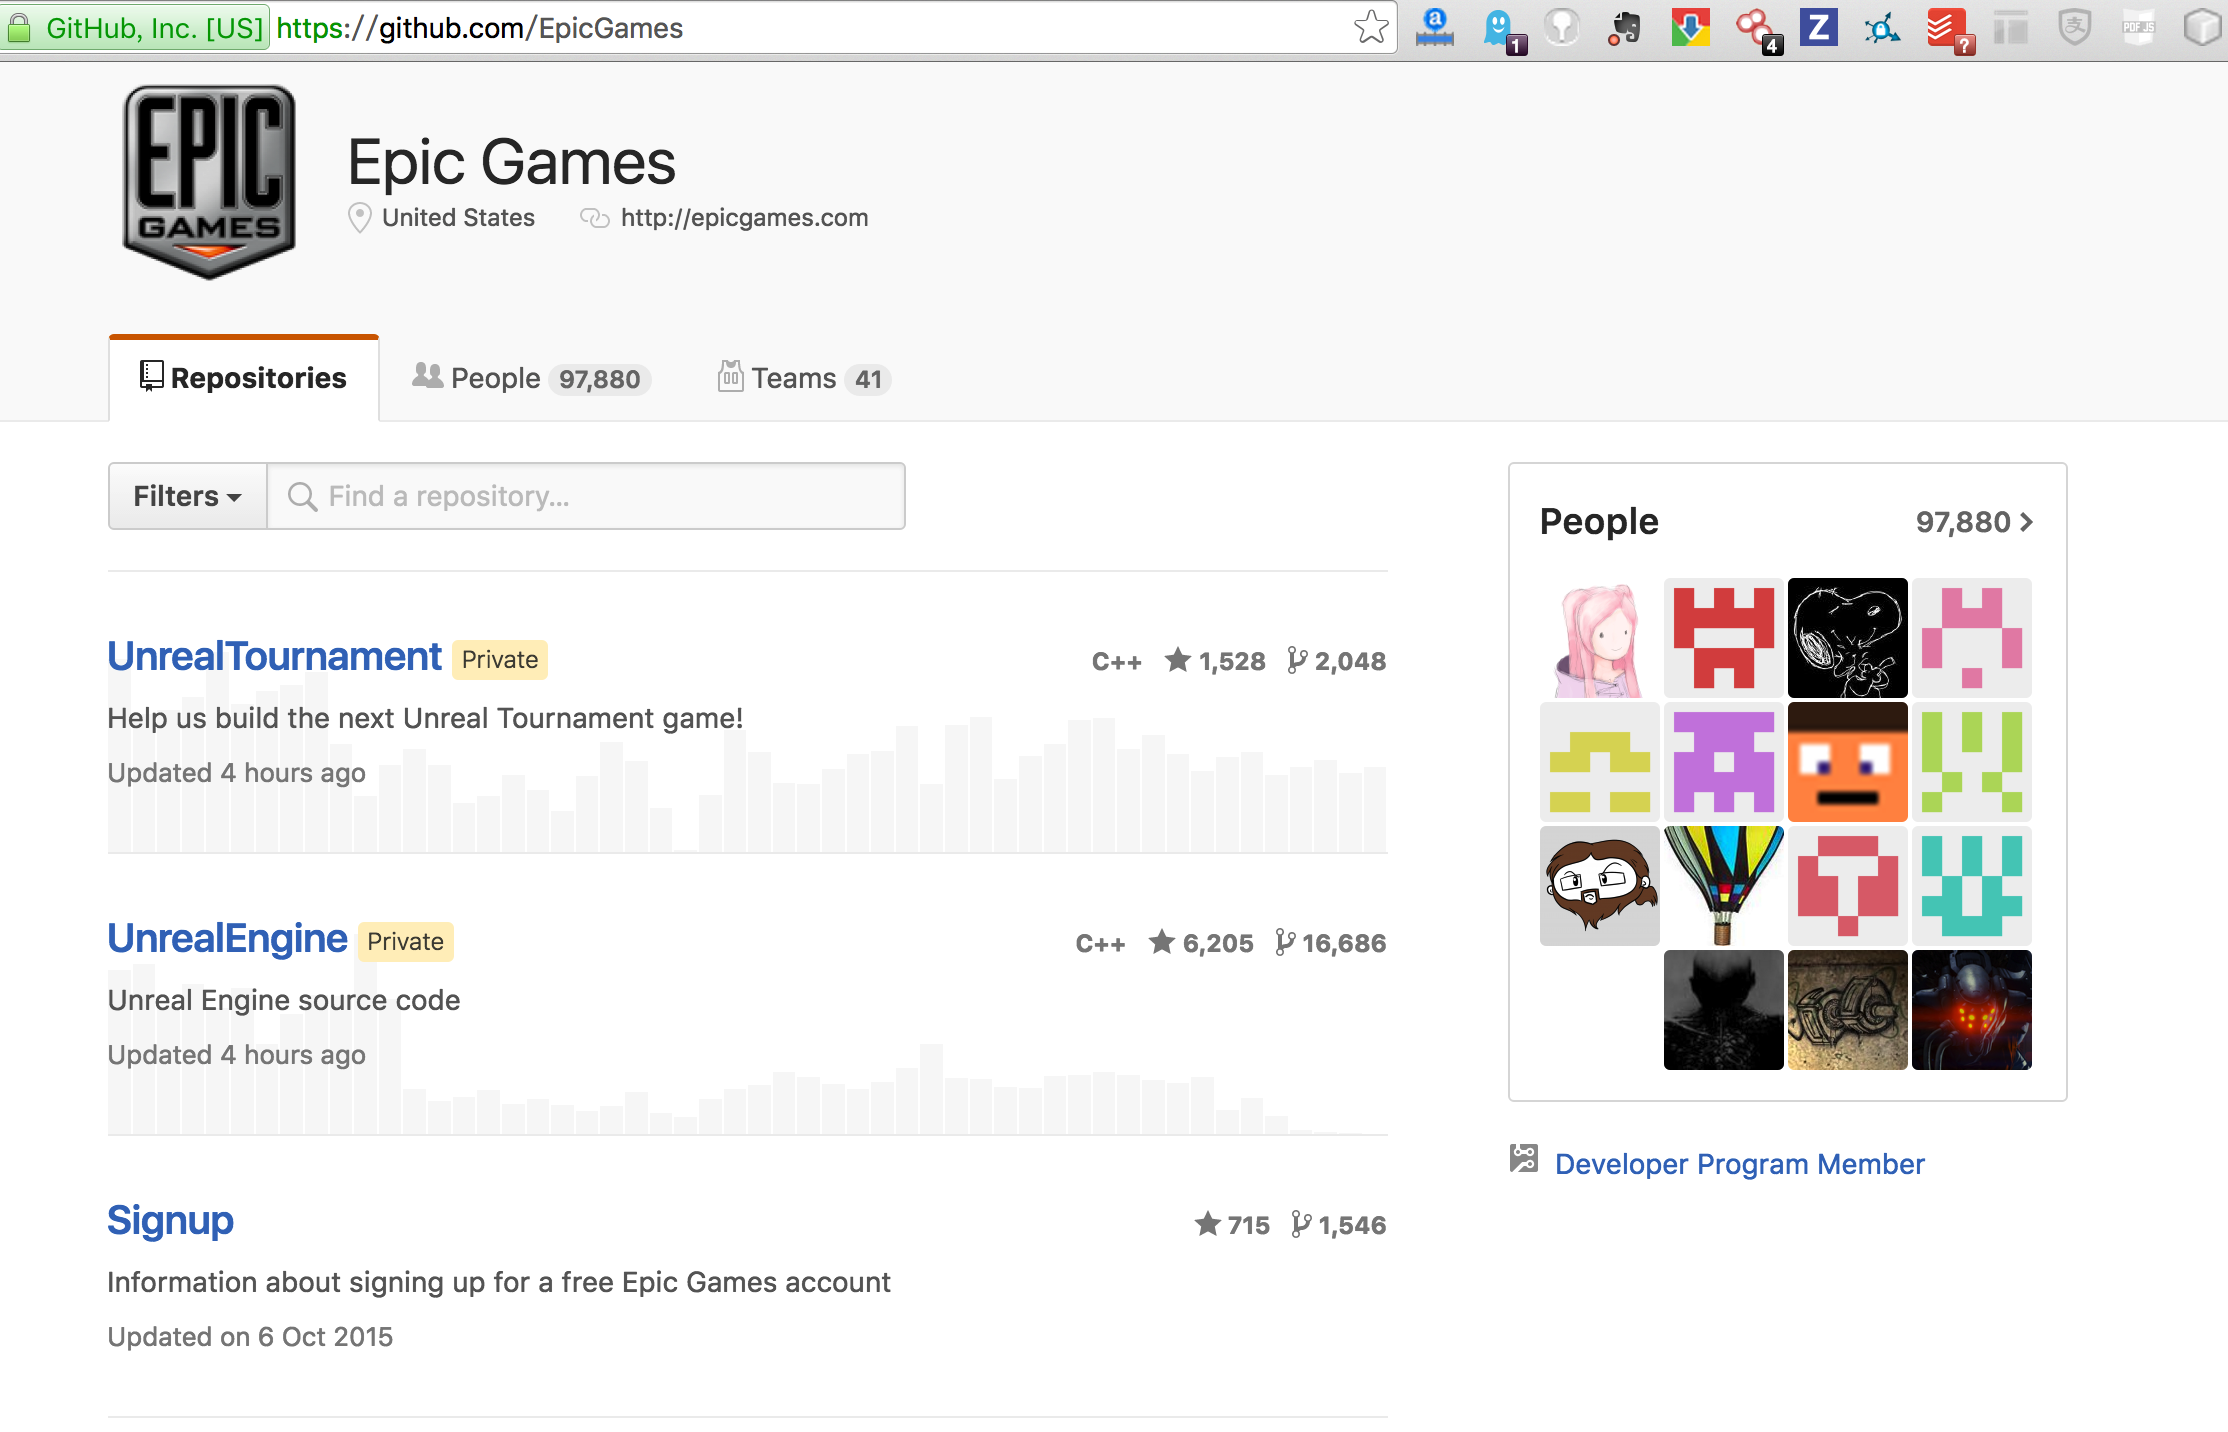Open the Ghostery extension icon

tap(1499, 28)
